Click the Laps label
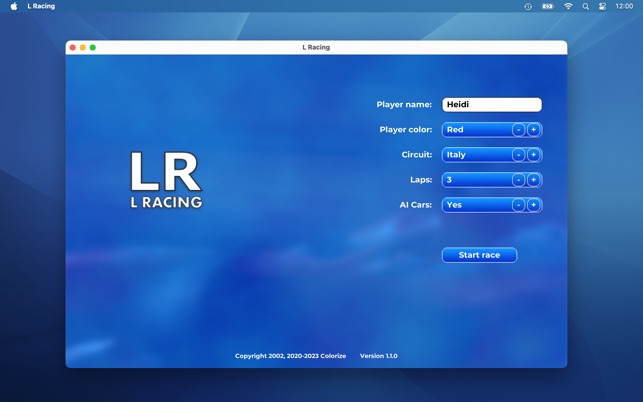 point(421,180)
